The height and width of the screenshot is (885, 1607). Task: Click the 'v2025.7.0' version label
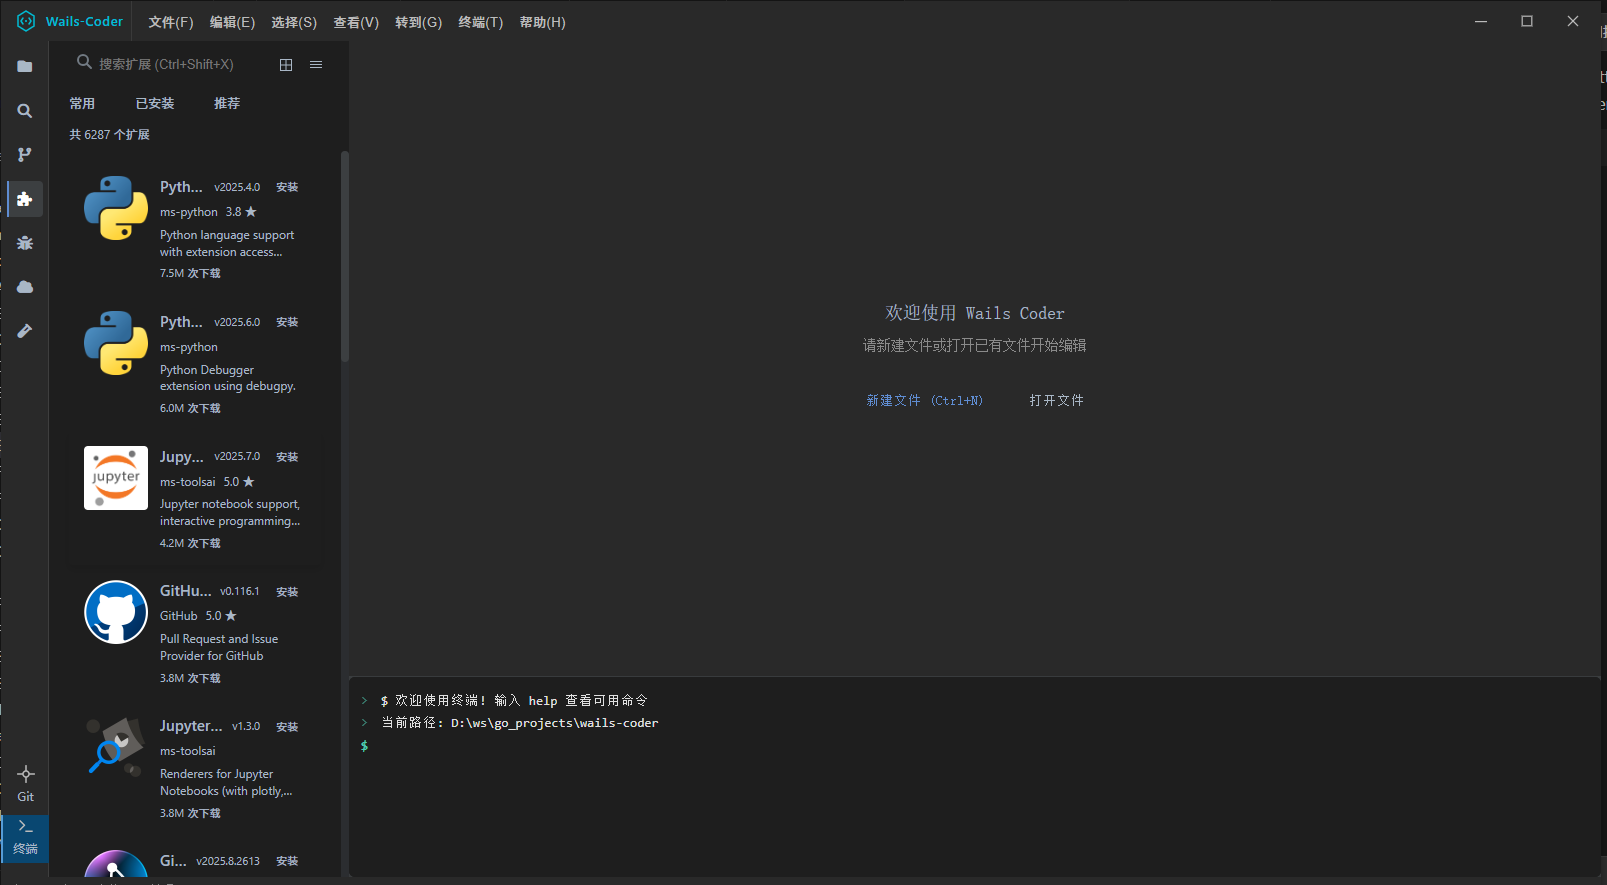[x=237, y=457]
